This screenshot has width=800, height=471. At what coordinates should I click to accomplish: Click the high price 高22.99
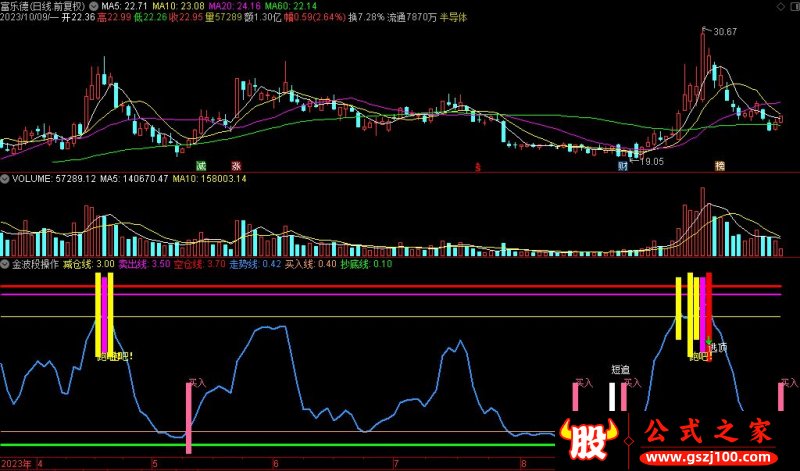114,18
